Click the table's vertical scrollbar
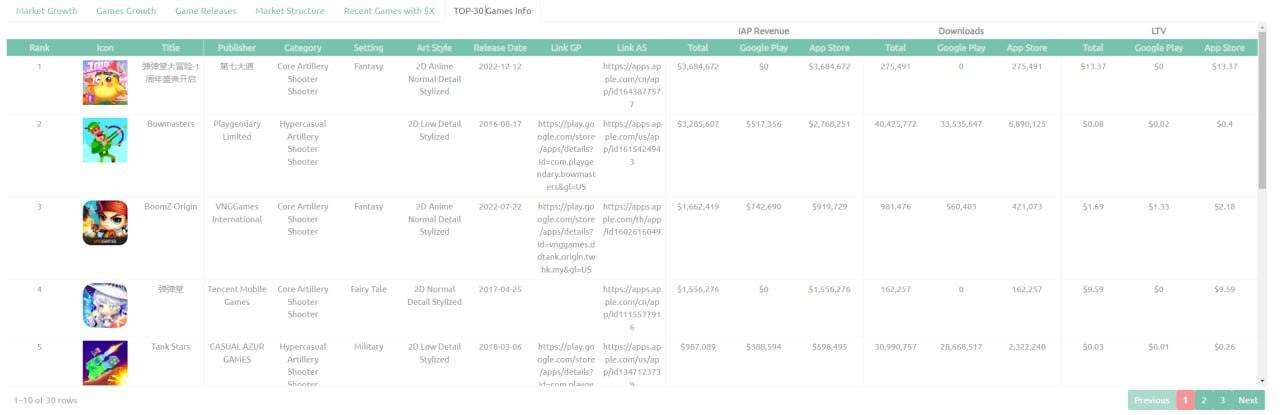This screenshot has height=415, width=1280. pyautogui.click(x=1262, y=120)
